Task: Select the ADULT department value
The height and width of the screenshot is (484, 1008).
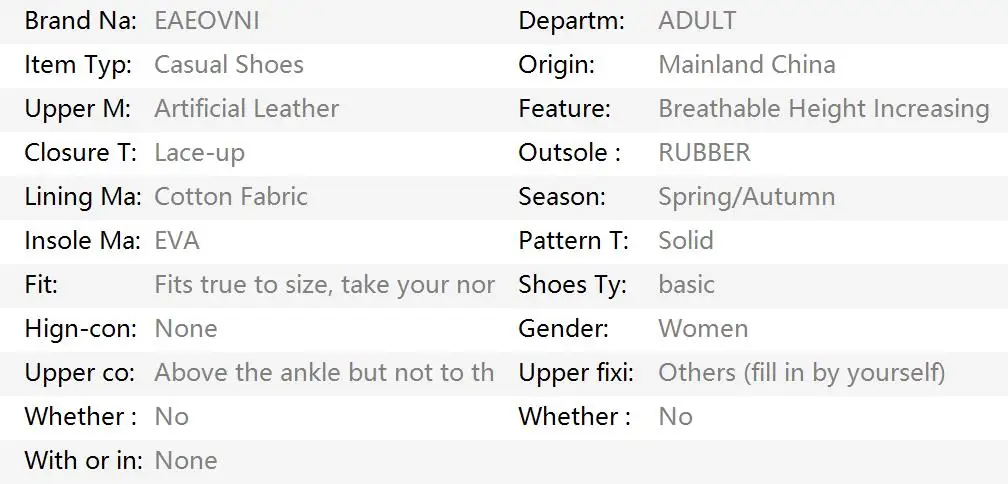Action: 697,21
